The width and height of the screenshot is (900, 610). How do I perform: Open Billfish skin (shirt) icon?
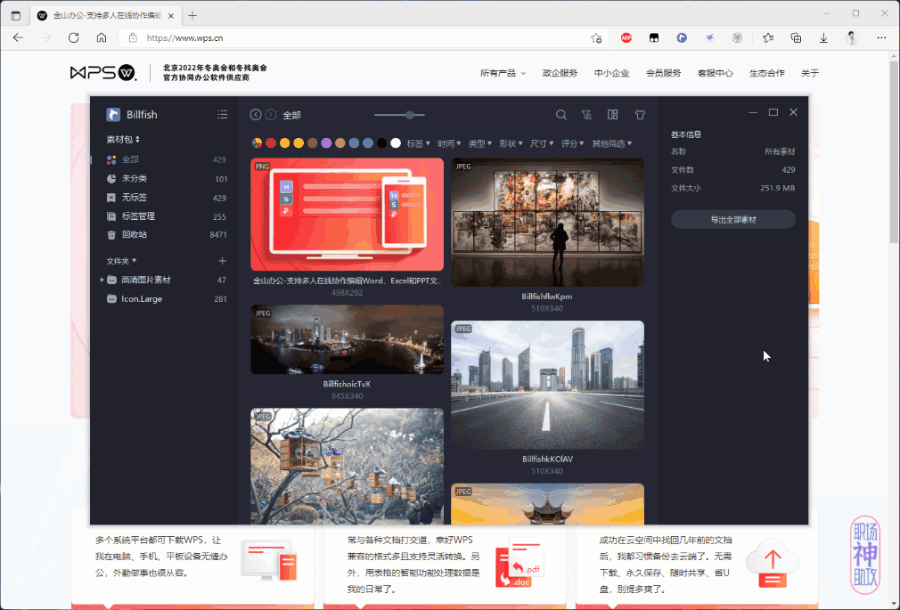click(x=640, y=115)
